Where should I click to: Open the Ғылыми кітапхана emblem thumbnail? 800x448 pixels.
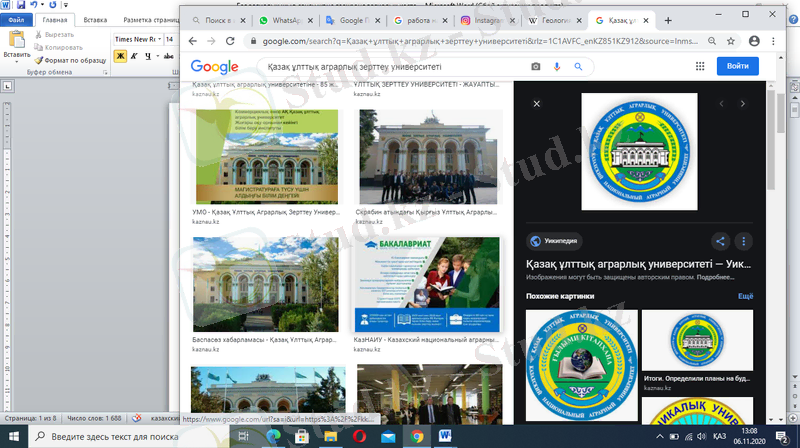(582, 365)
